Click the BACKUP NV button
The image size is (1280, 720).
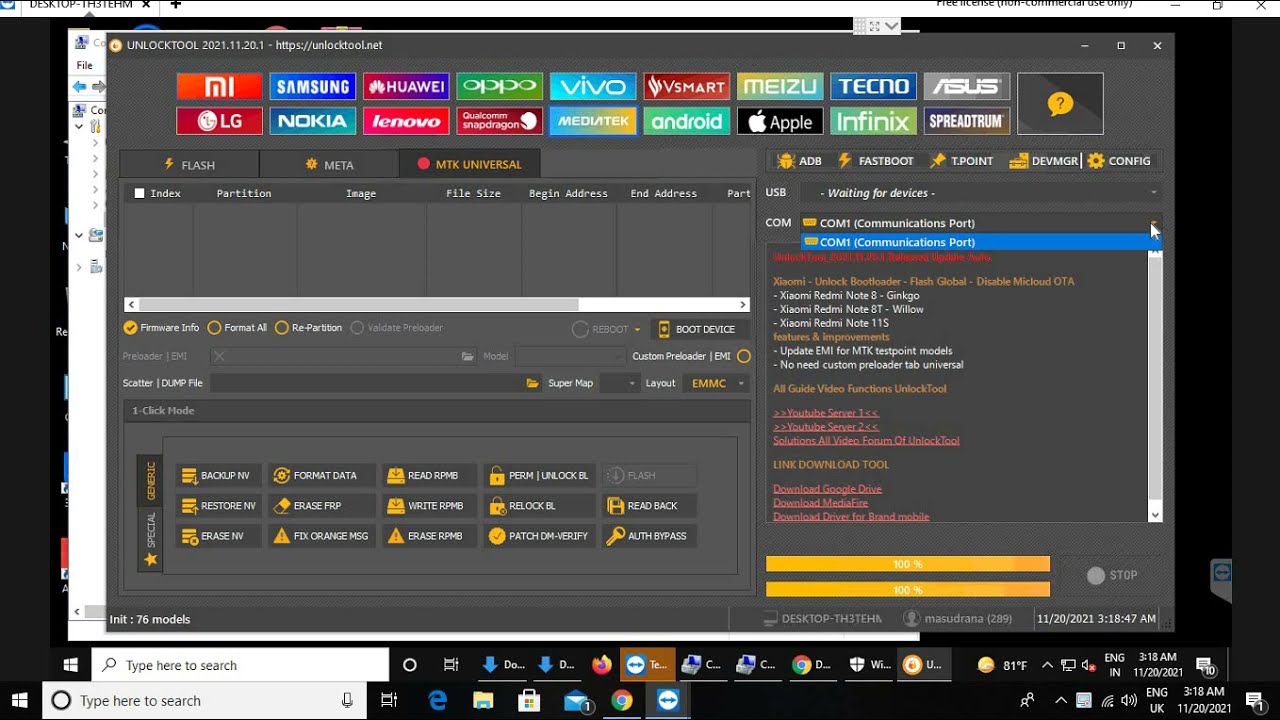[x=218, y=476]
